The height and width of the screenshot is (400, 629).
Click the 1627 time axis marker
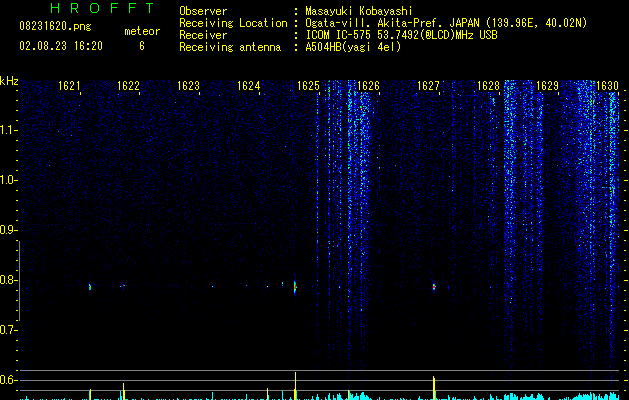[x=428, y=86]
